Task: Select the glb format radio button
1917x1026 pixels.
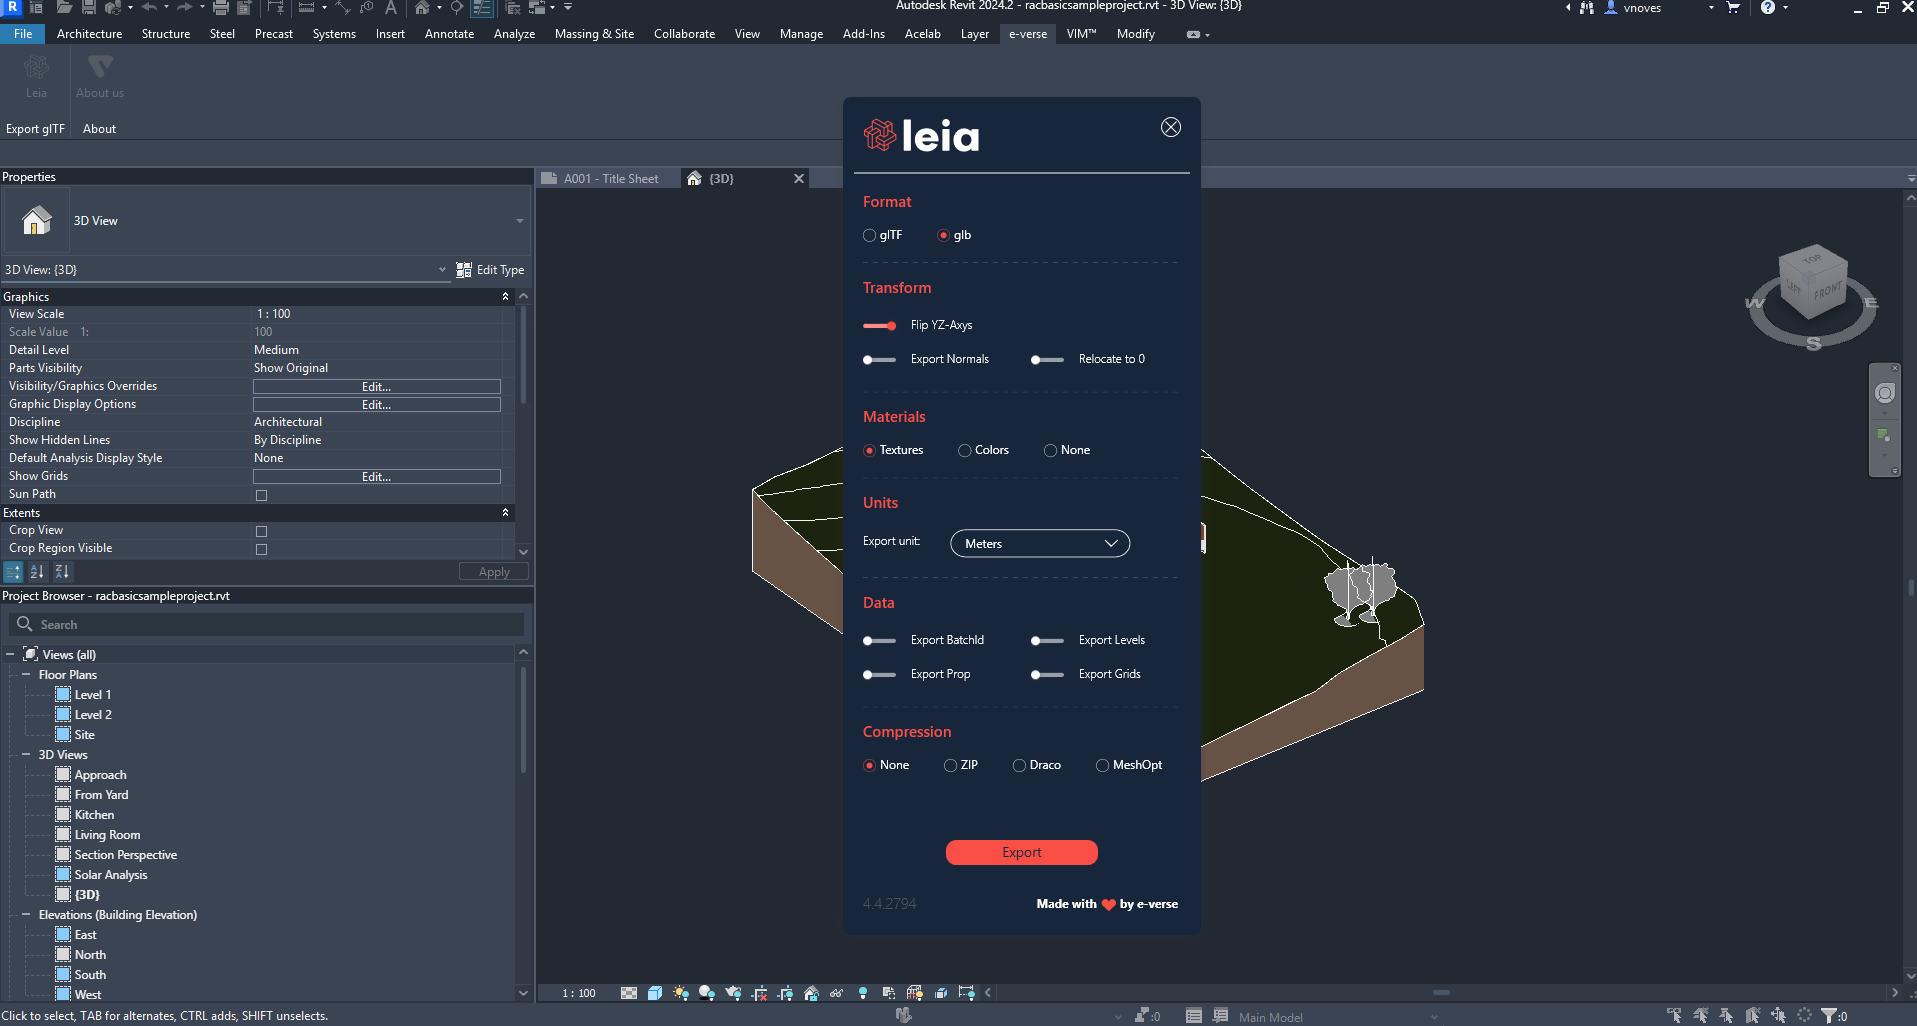Action: click(x=943, y=236)
